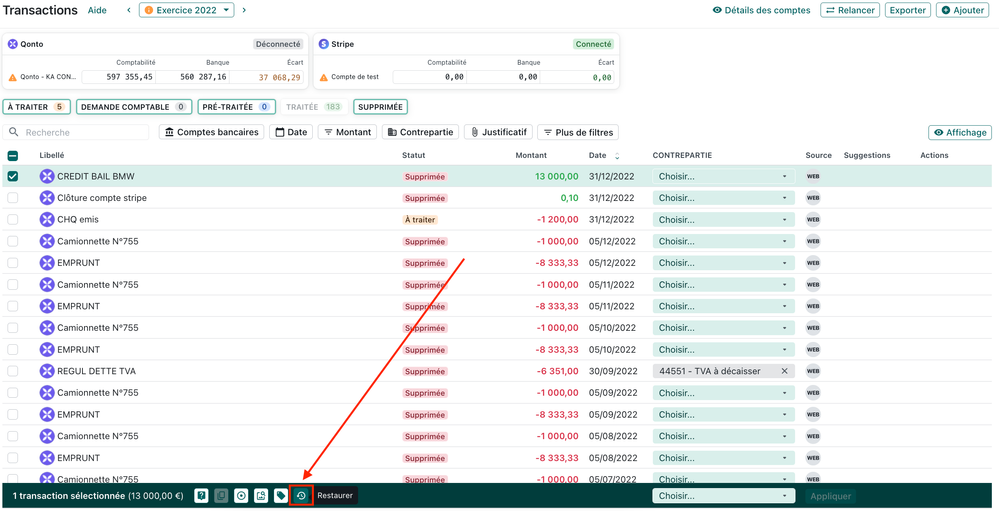Switch to the À TRAITER tab

(36, 107)
